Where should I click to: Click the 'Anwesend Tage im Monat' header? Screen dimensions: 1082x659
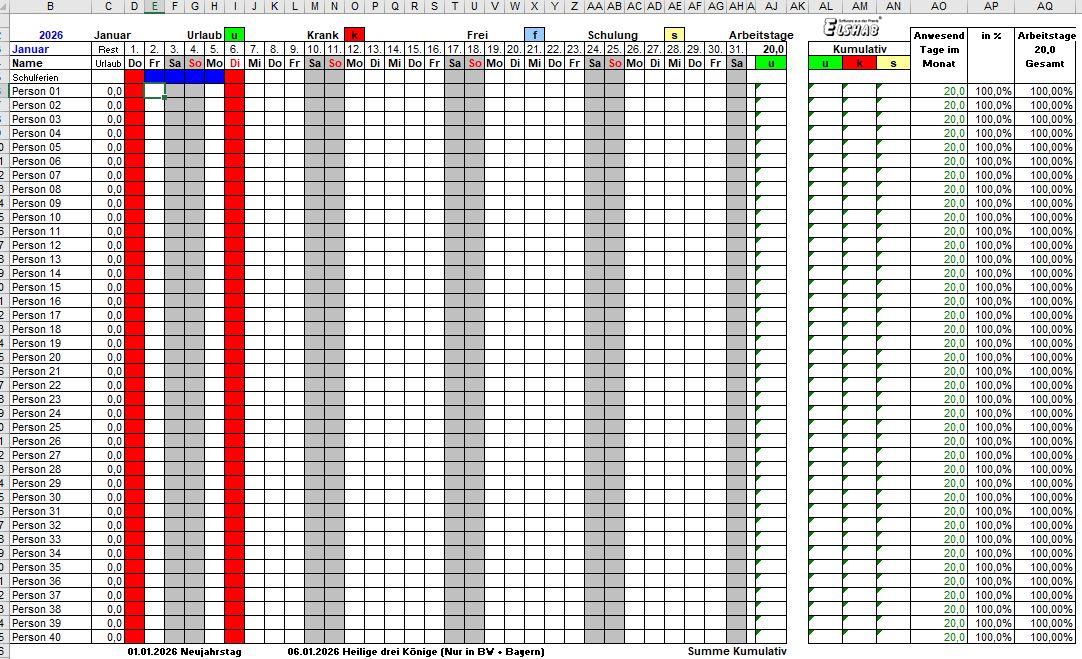click(938, 50)
